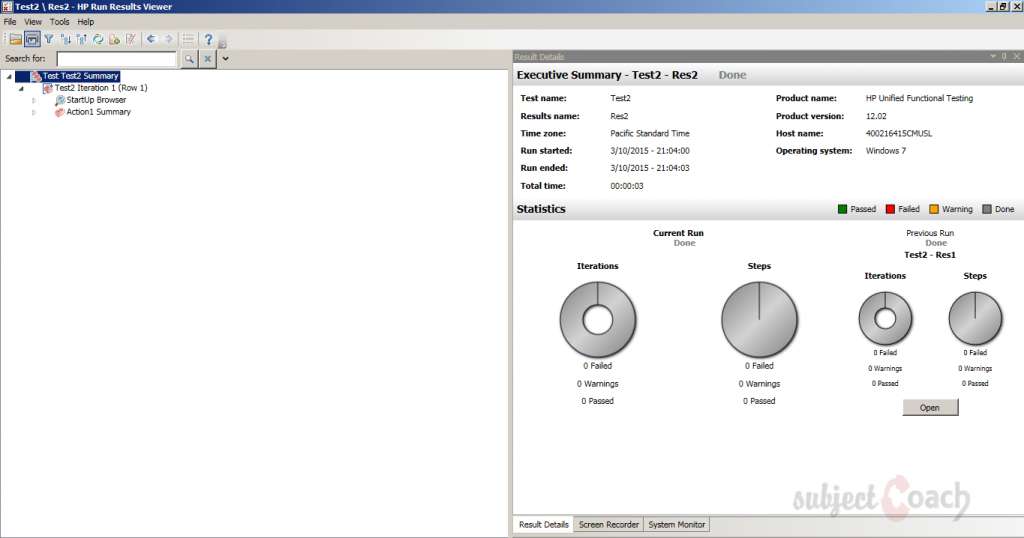Select Test2 Iteration 1 (Row 1) node

click(x=101, y=88)
